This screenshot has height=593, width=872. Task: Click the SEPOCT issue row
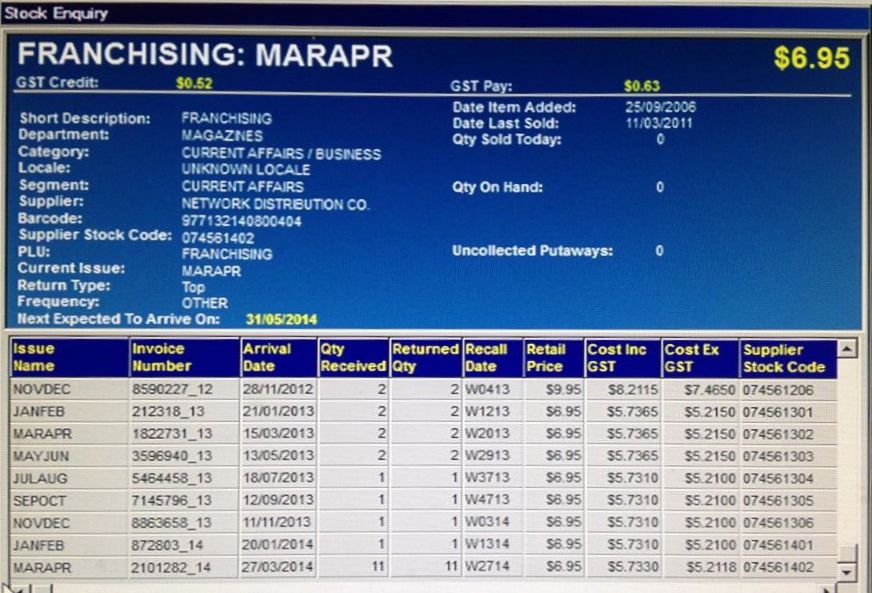(68, 500)
